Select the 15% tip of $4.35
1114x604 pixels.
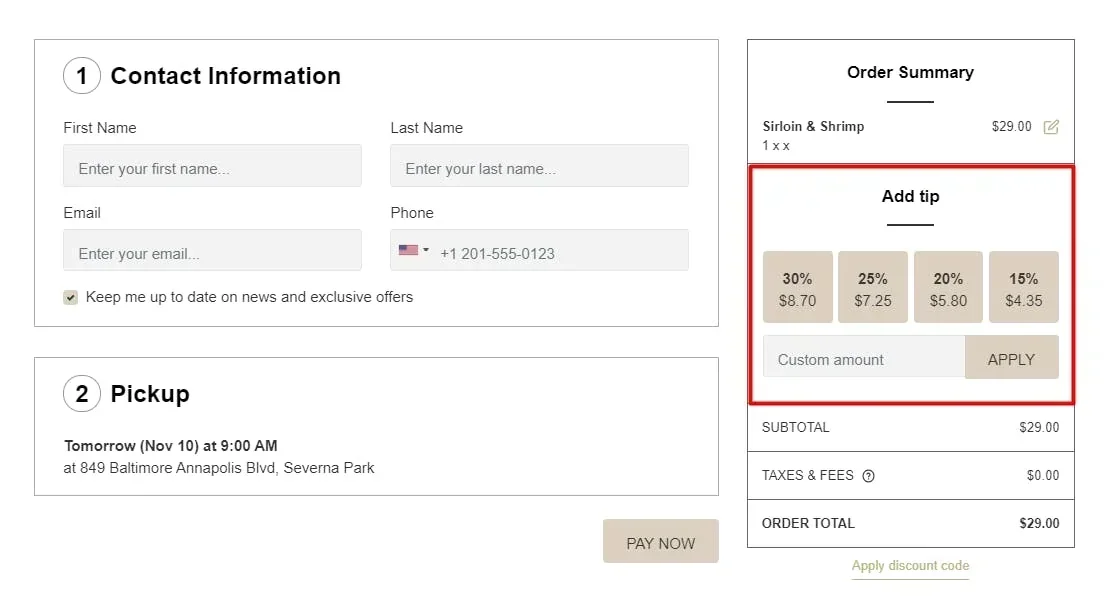(1024, 287)
